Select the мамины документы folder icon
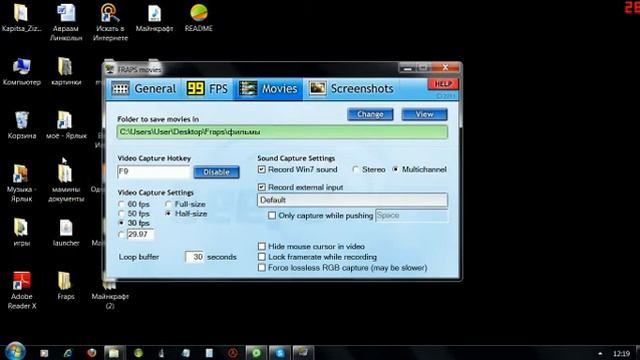 [65, 174]
